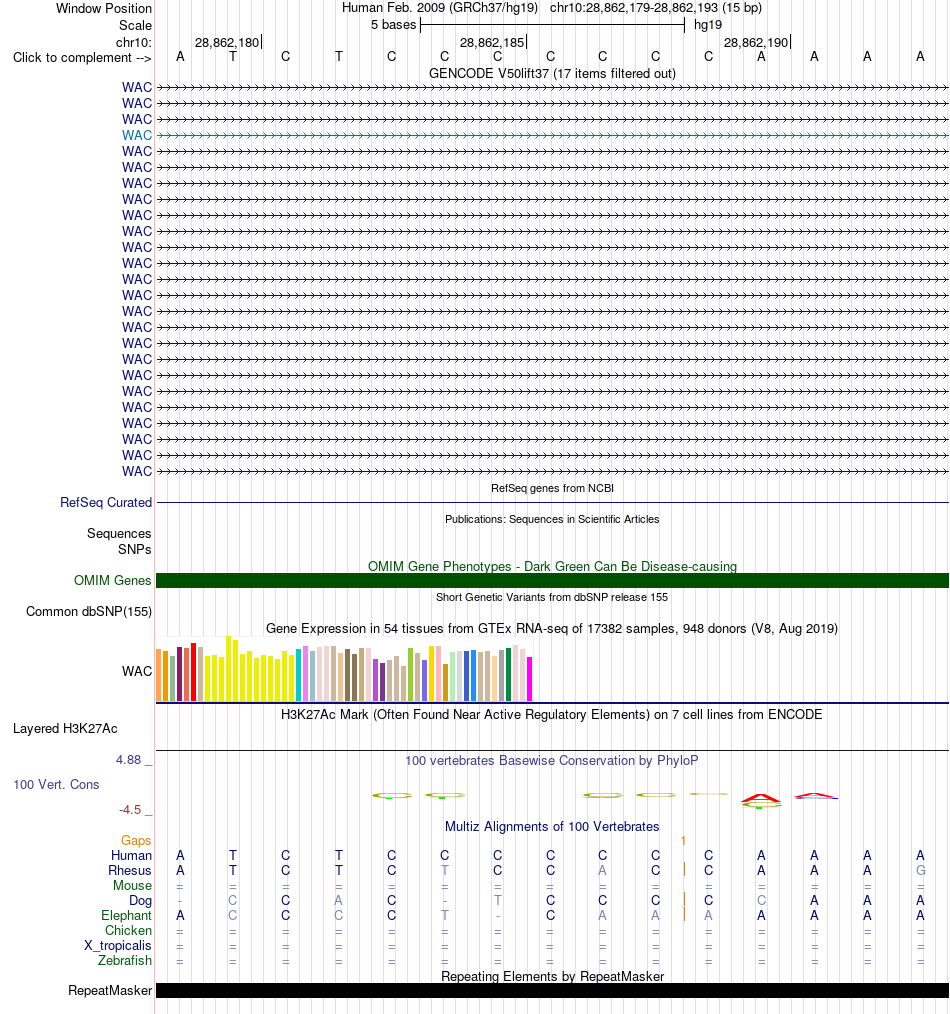Click the RepeatMasker track label

110,991
